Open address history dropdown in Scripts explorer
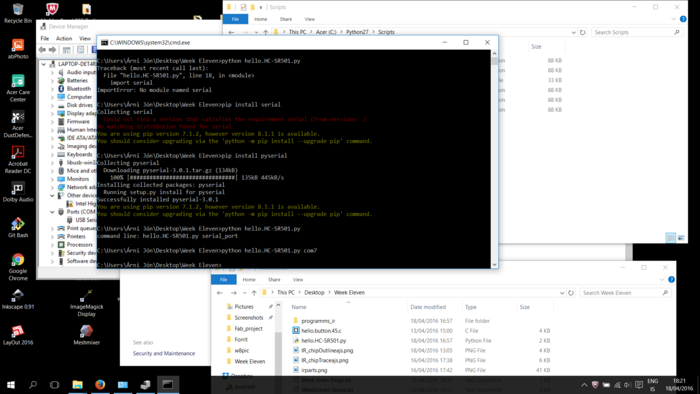Screen dimensions: 700x394 pyautogui.click(x=574, y=32)
